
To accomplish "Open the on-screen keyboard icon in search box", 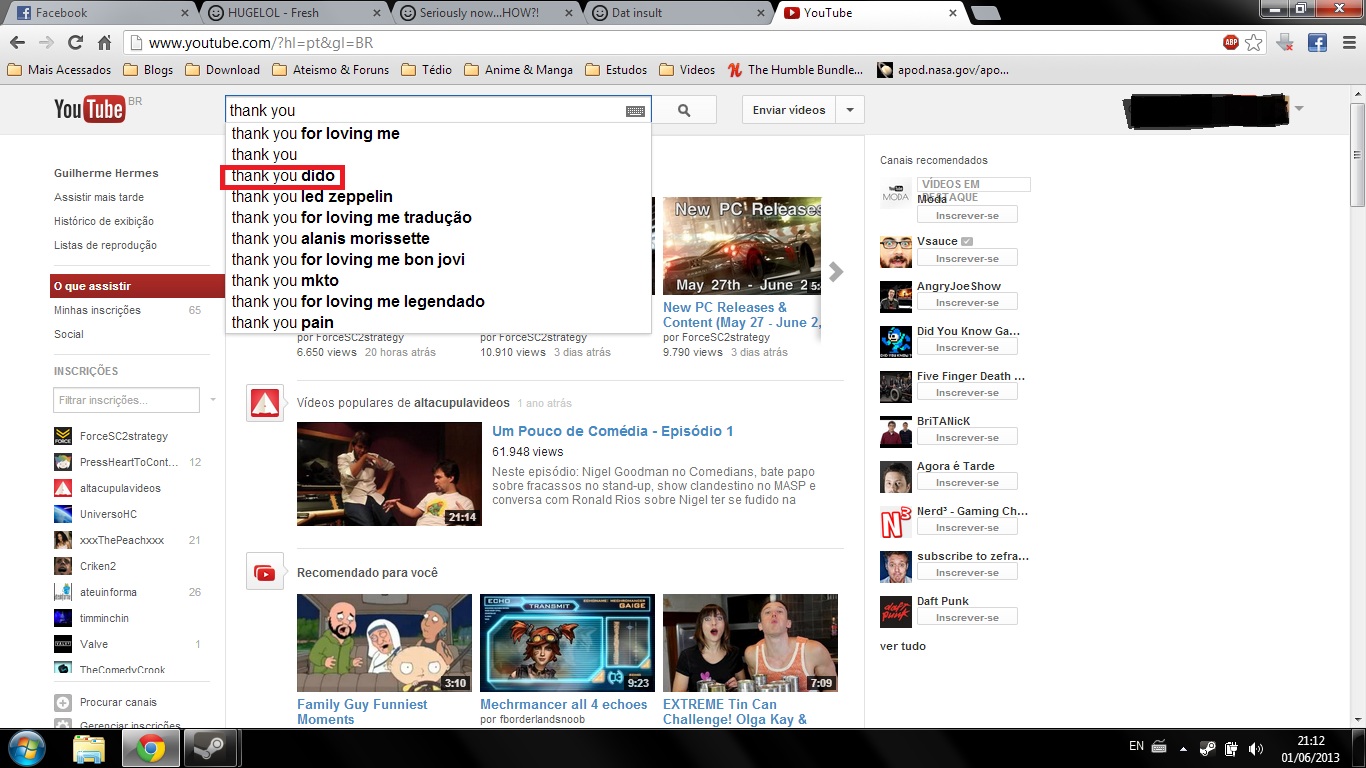I will (x=635, y=111).
